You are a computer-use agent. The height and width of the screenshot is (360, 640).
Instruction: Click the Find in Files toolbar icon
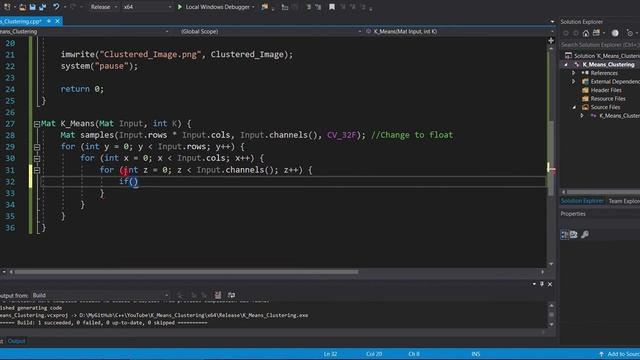265,7
